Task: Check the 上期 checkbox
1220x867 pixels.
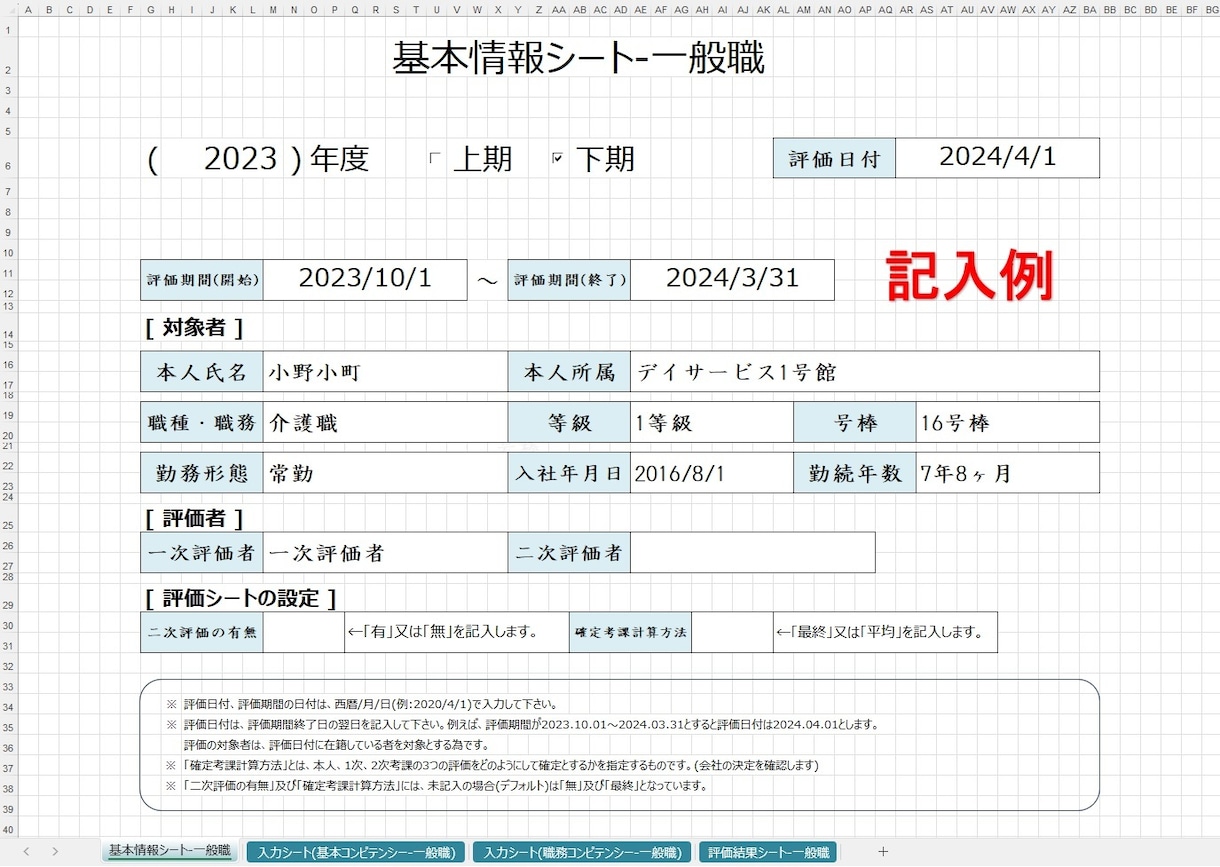Action: tap(434, 158)
